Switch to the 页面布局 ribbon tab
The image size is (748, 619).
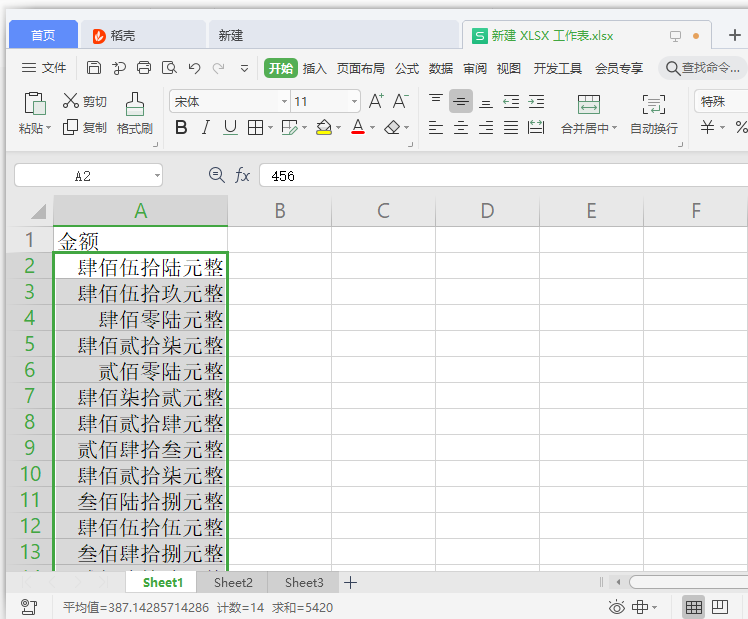[x=361, y=68]
